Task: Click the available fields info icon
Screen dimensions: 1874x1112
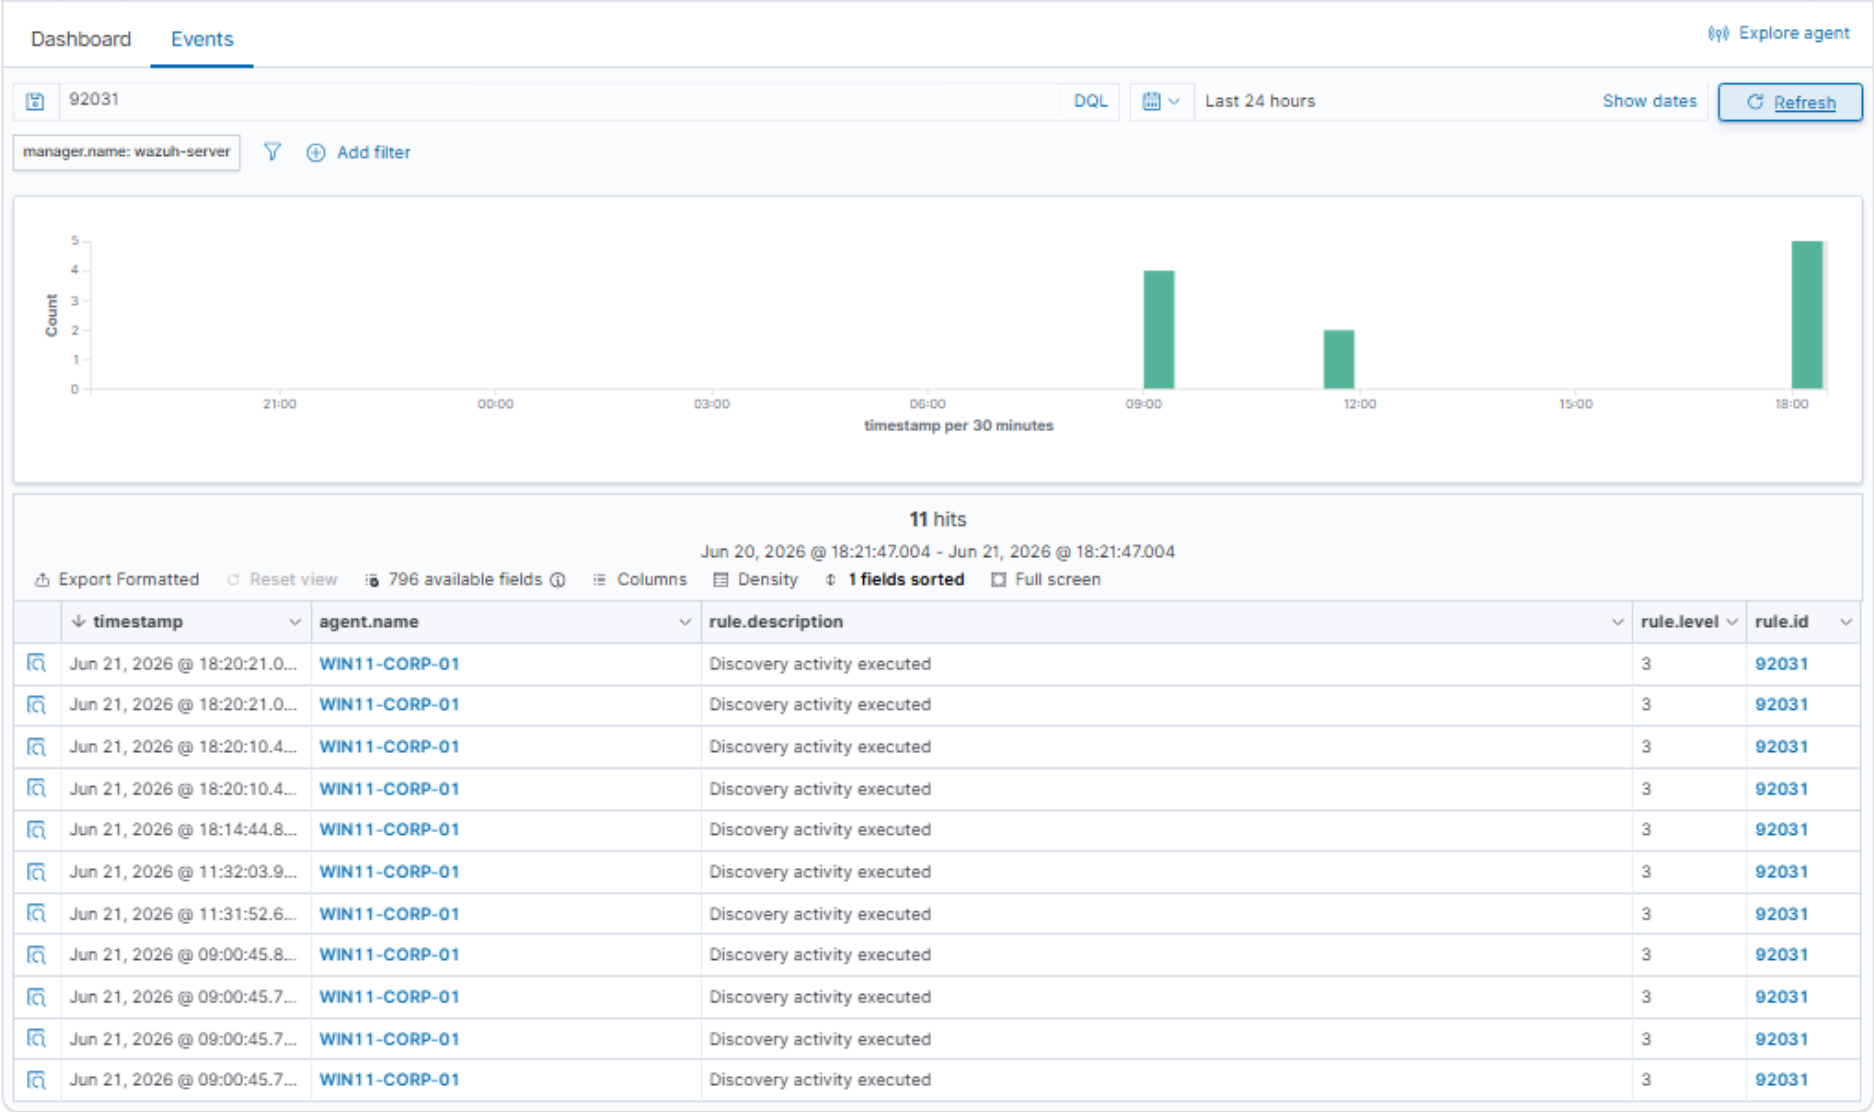Action: click(x=558, y=580)
